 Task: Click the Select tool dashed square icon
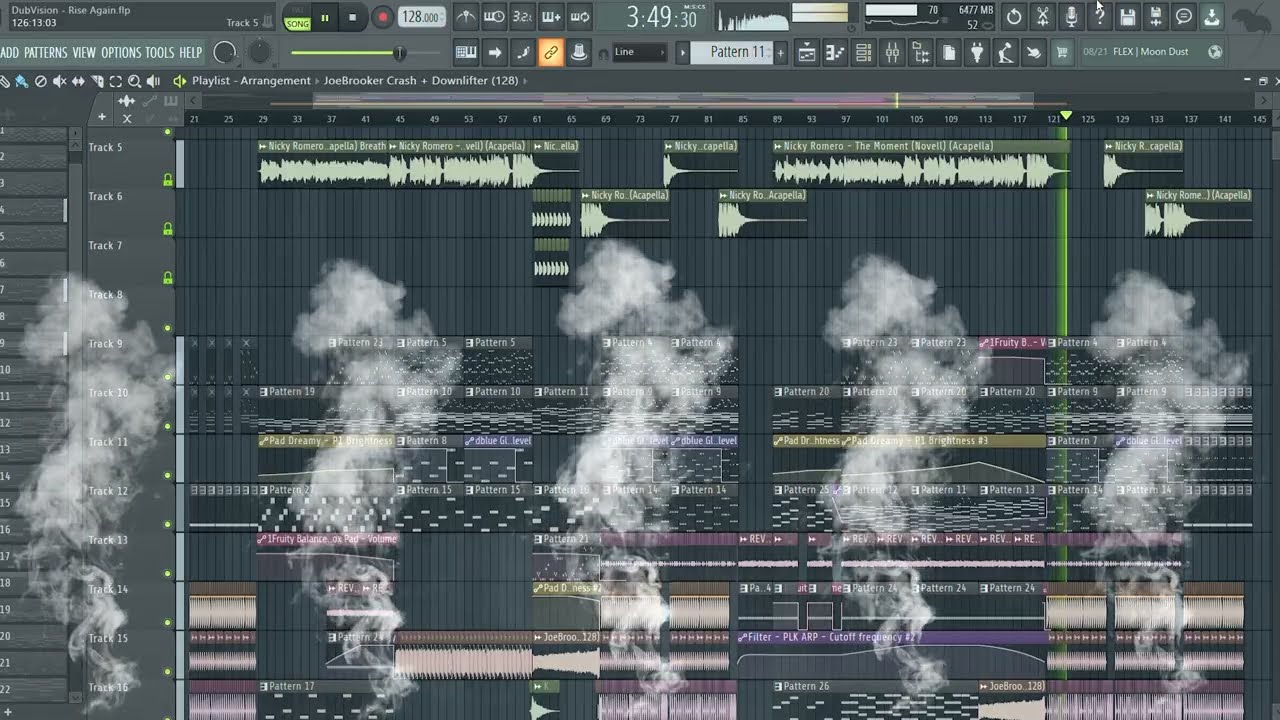click(x=116, y=81)
